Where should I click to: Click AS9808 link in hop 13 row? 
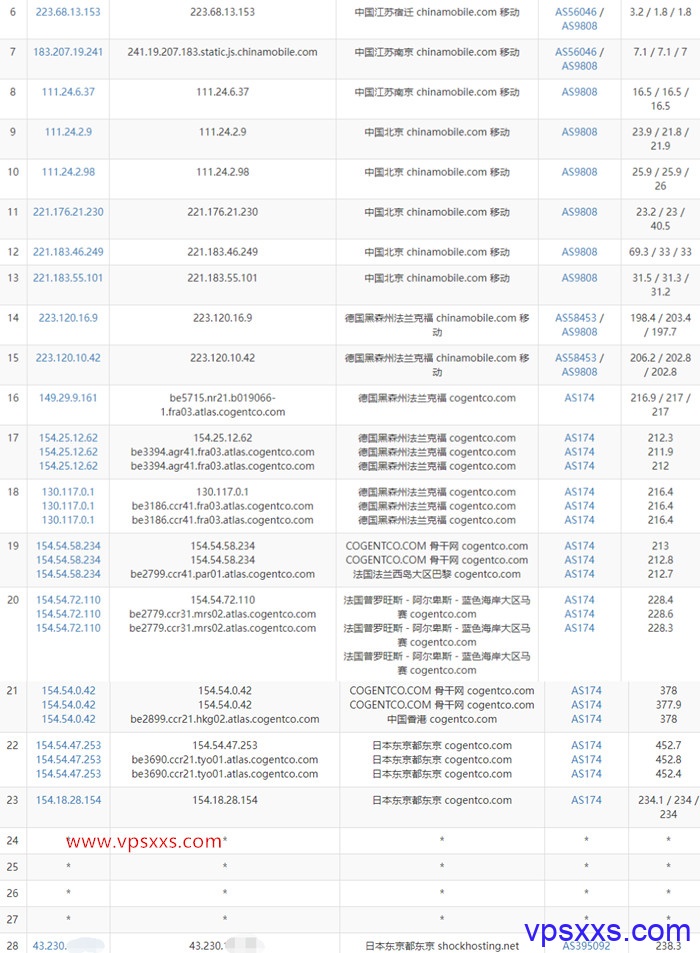click(579, 278)
